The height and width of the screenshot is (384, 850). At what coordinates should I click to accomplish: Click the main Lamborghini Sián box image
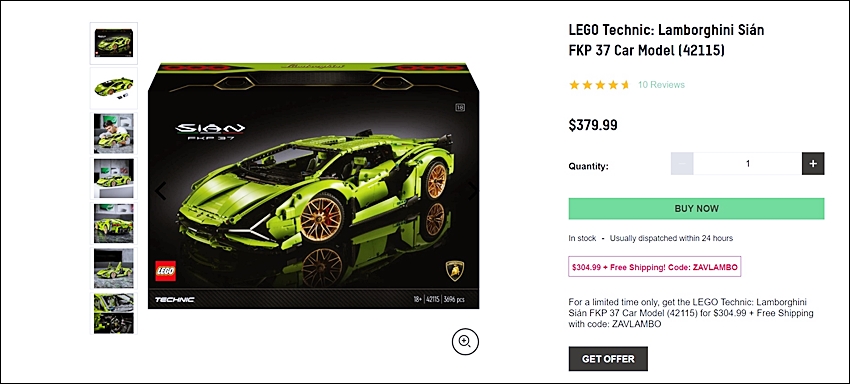click(313, 185)
